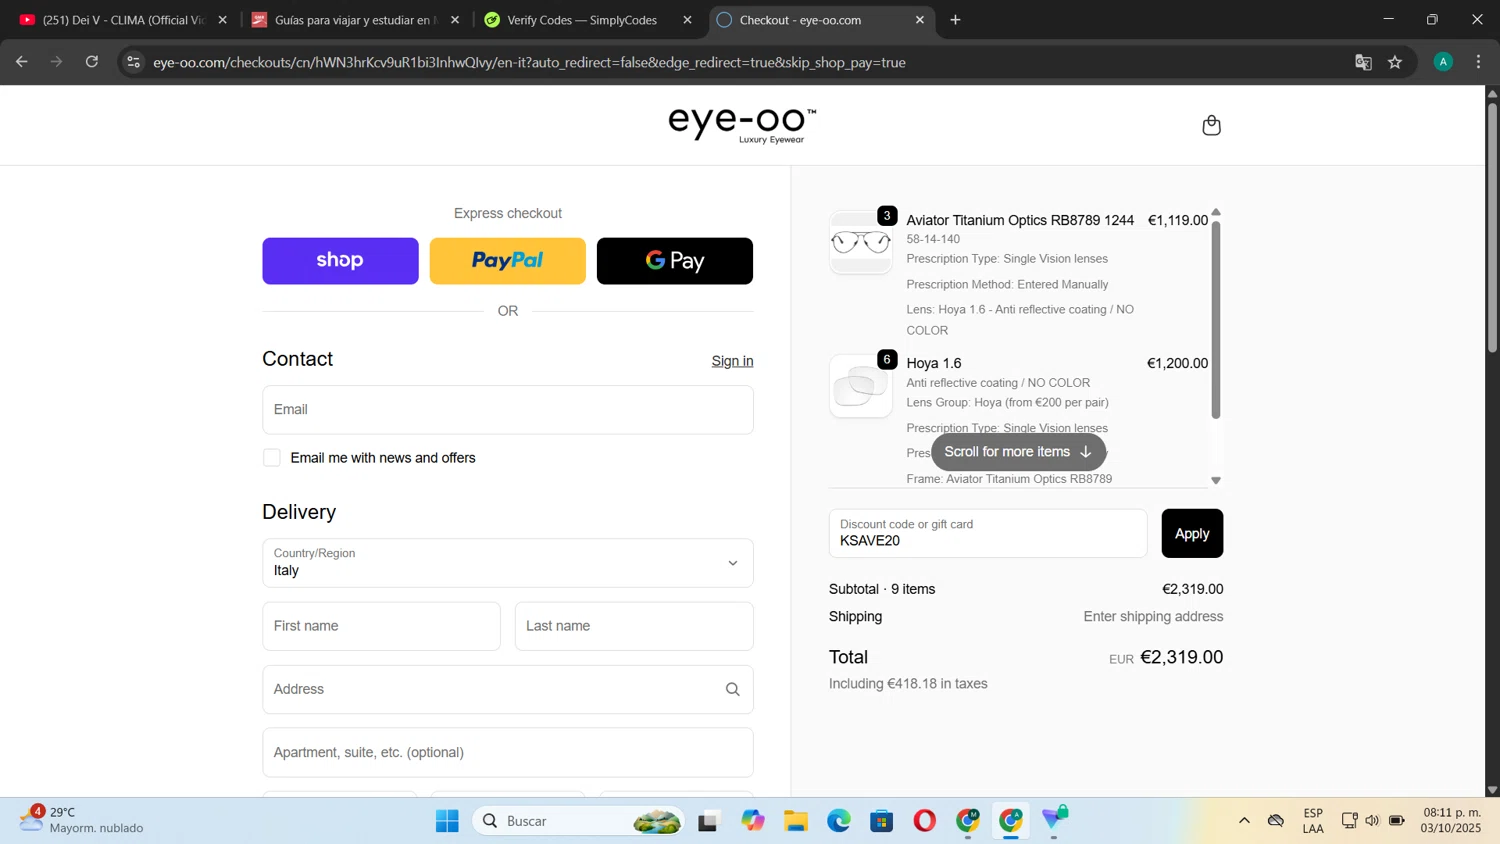Open the volume control in system tray
Image resolution: width=1500 pixels, height=844 pixels.
(1372, 821)
